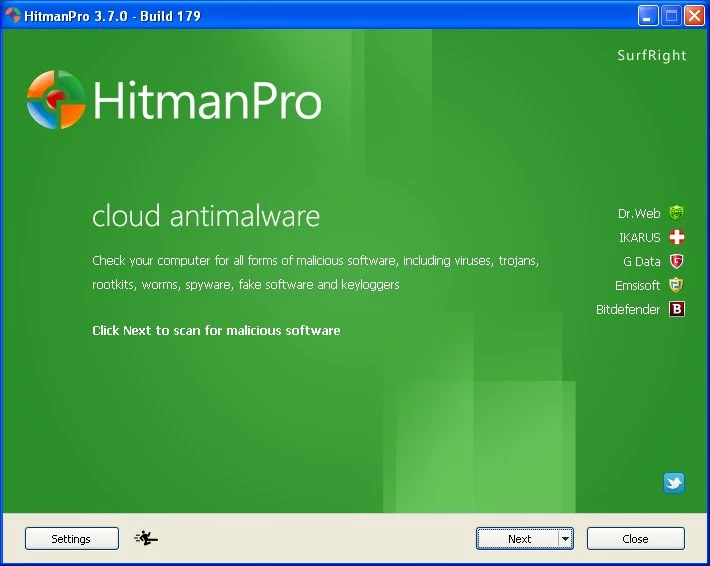Click the HitmanPro circular logo
This screenshot has height=566, width=710.
click(56, 100)
